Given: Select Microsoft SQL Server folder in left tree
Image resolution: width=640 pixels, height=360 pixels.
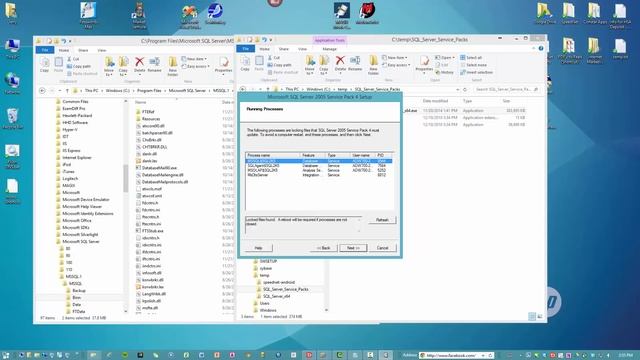Looking at the screenshot, I should (77, 242).
